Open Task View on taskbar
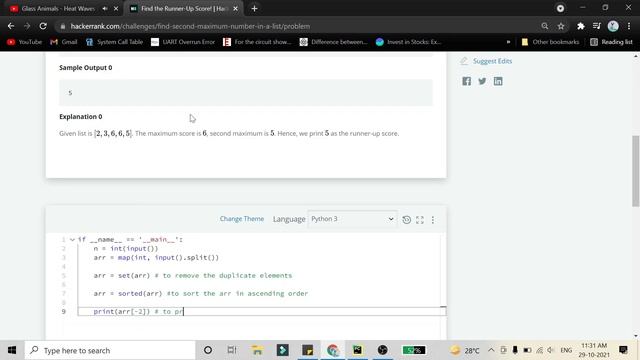Image resolution: width=640 pixels, height=360 pixels. 232,350
